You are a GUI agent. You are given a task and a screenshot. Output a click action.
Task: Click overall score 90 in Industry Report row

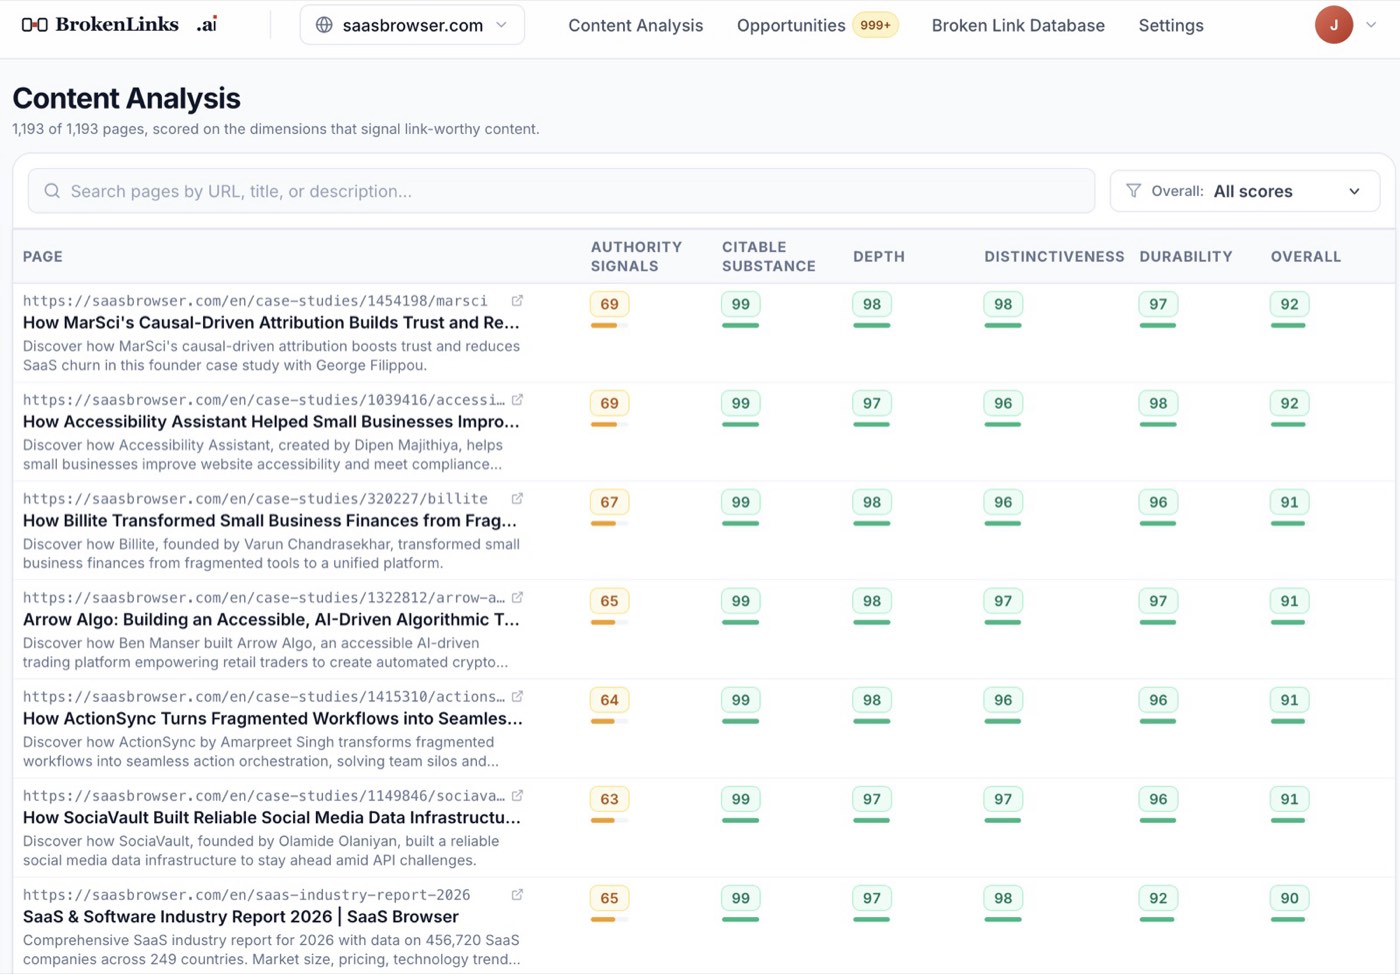tap(1289, 898)
